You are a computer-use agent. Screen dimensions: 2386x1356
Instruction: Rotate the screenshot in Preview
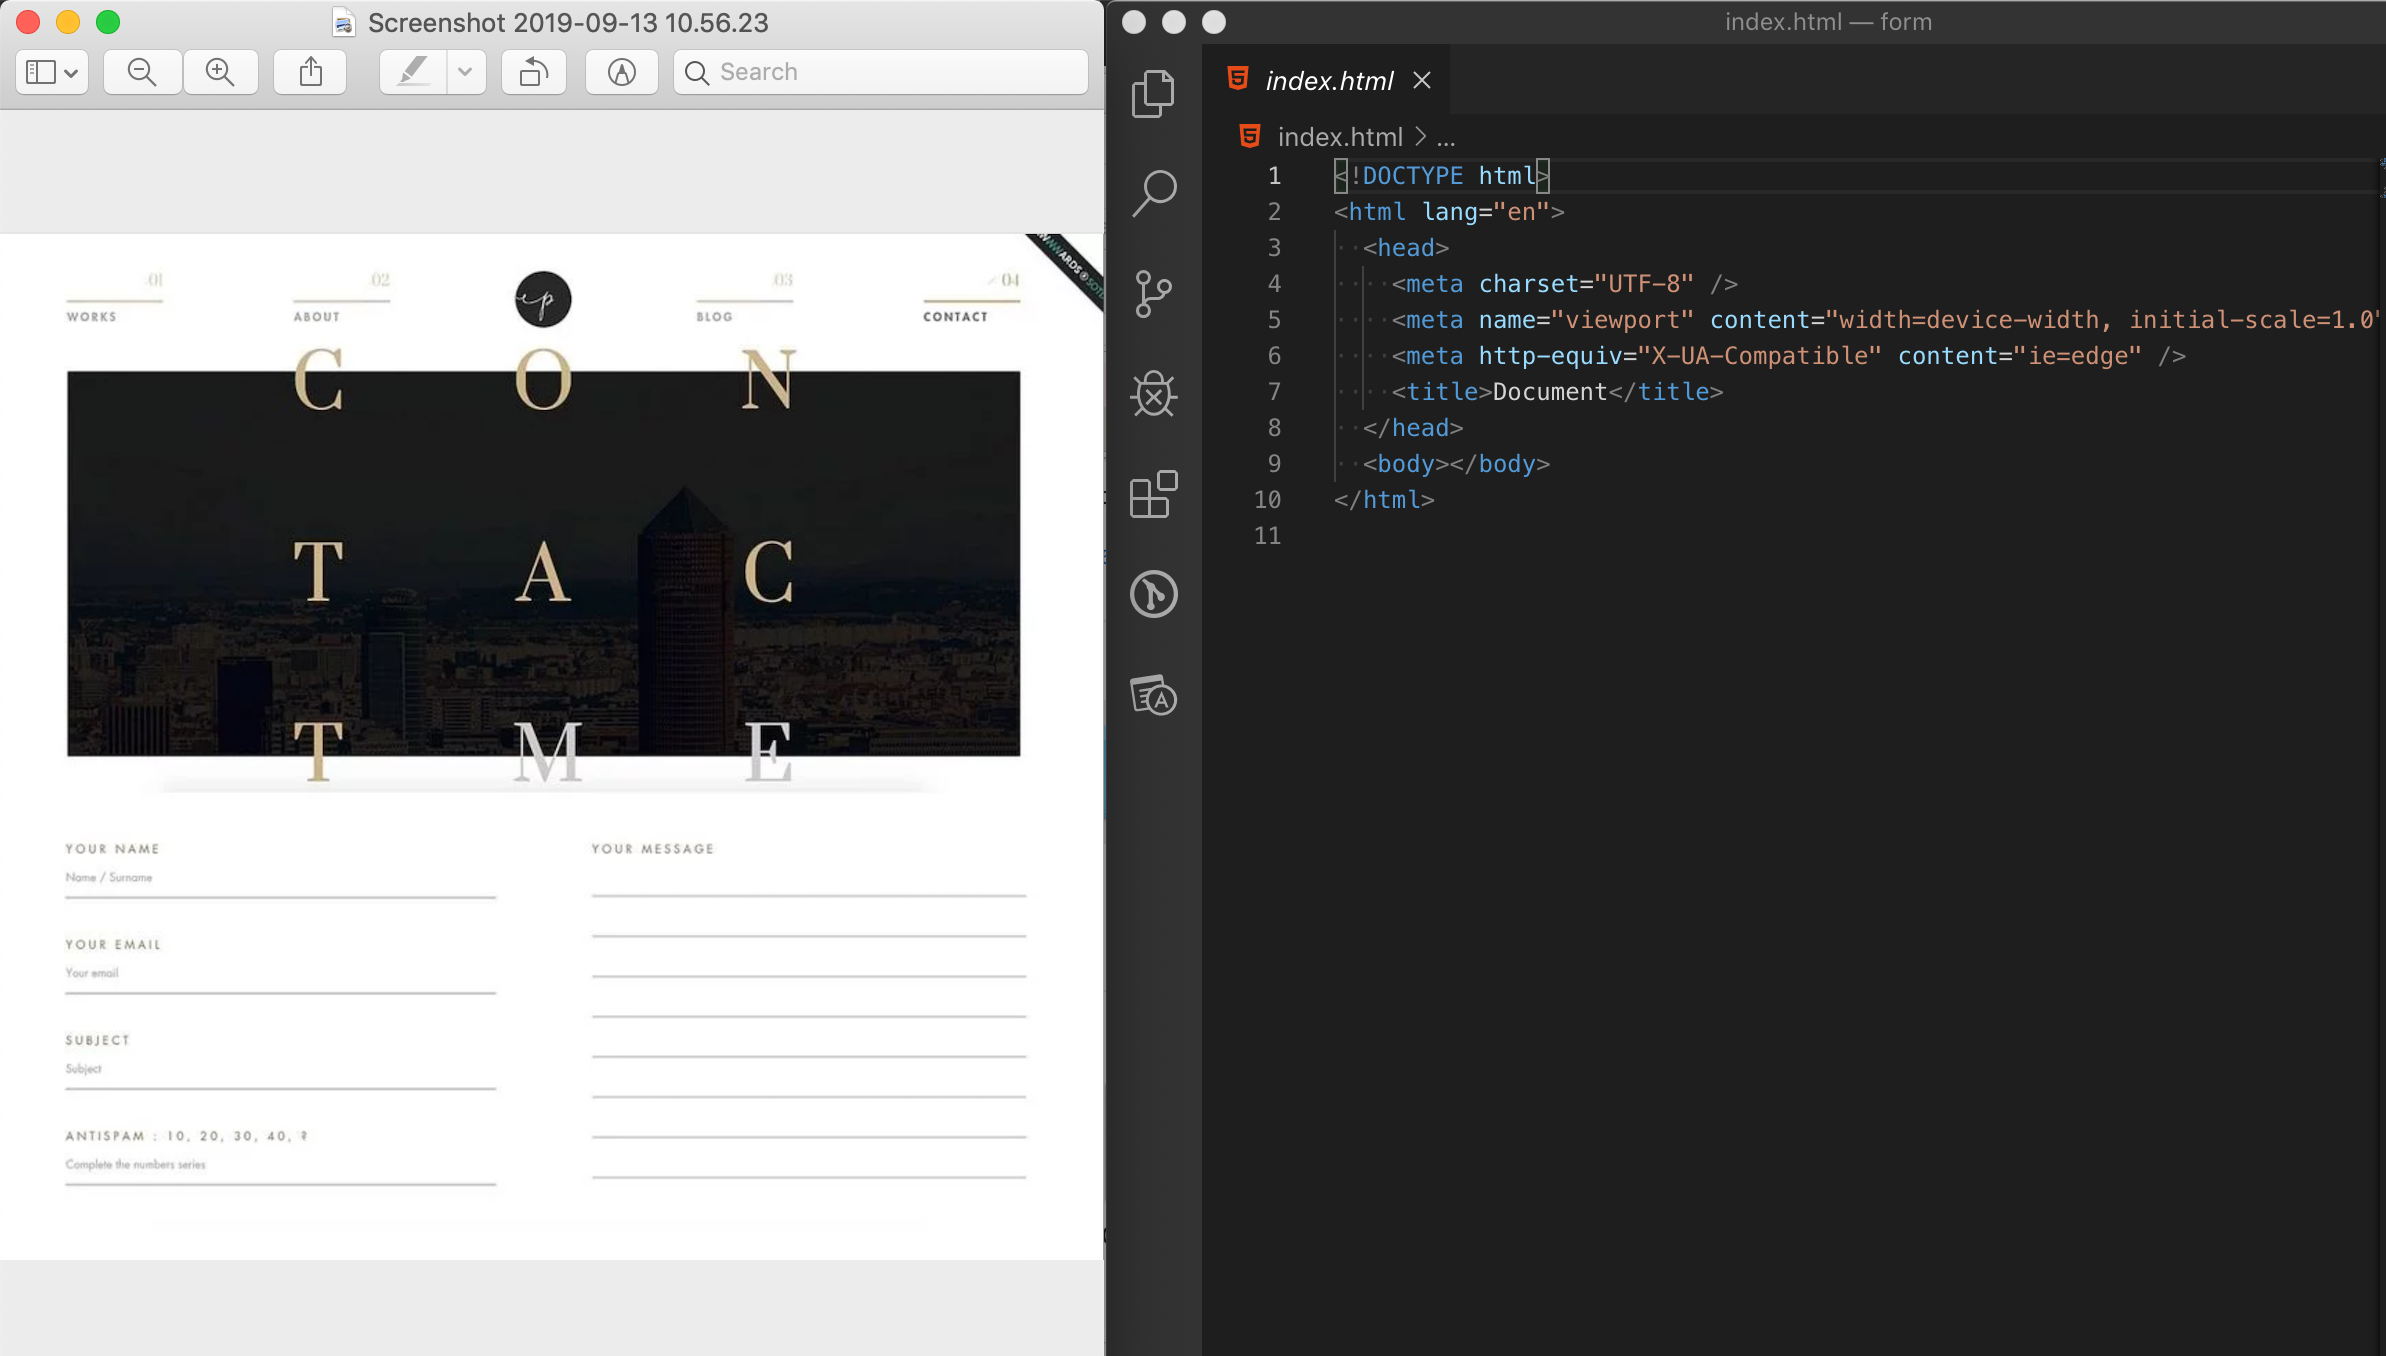coord(533,71)
